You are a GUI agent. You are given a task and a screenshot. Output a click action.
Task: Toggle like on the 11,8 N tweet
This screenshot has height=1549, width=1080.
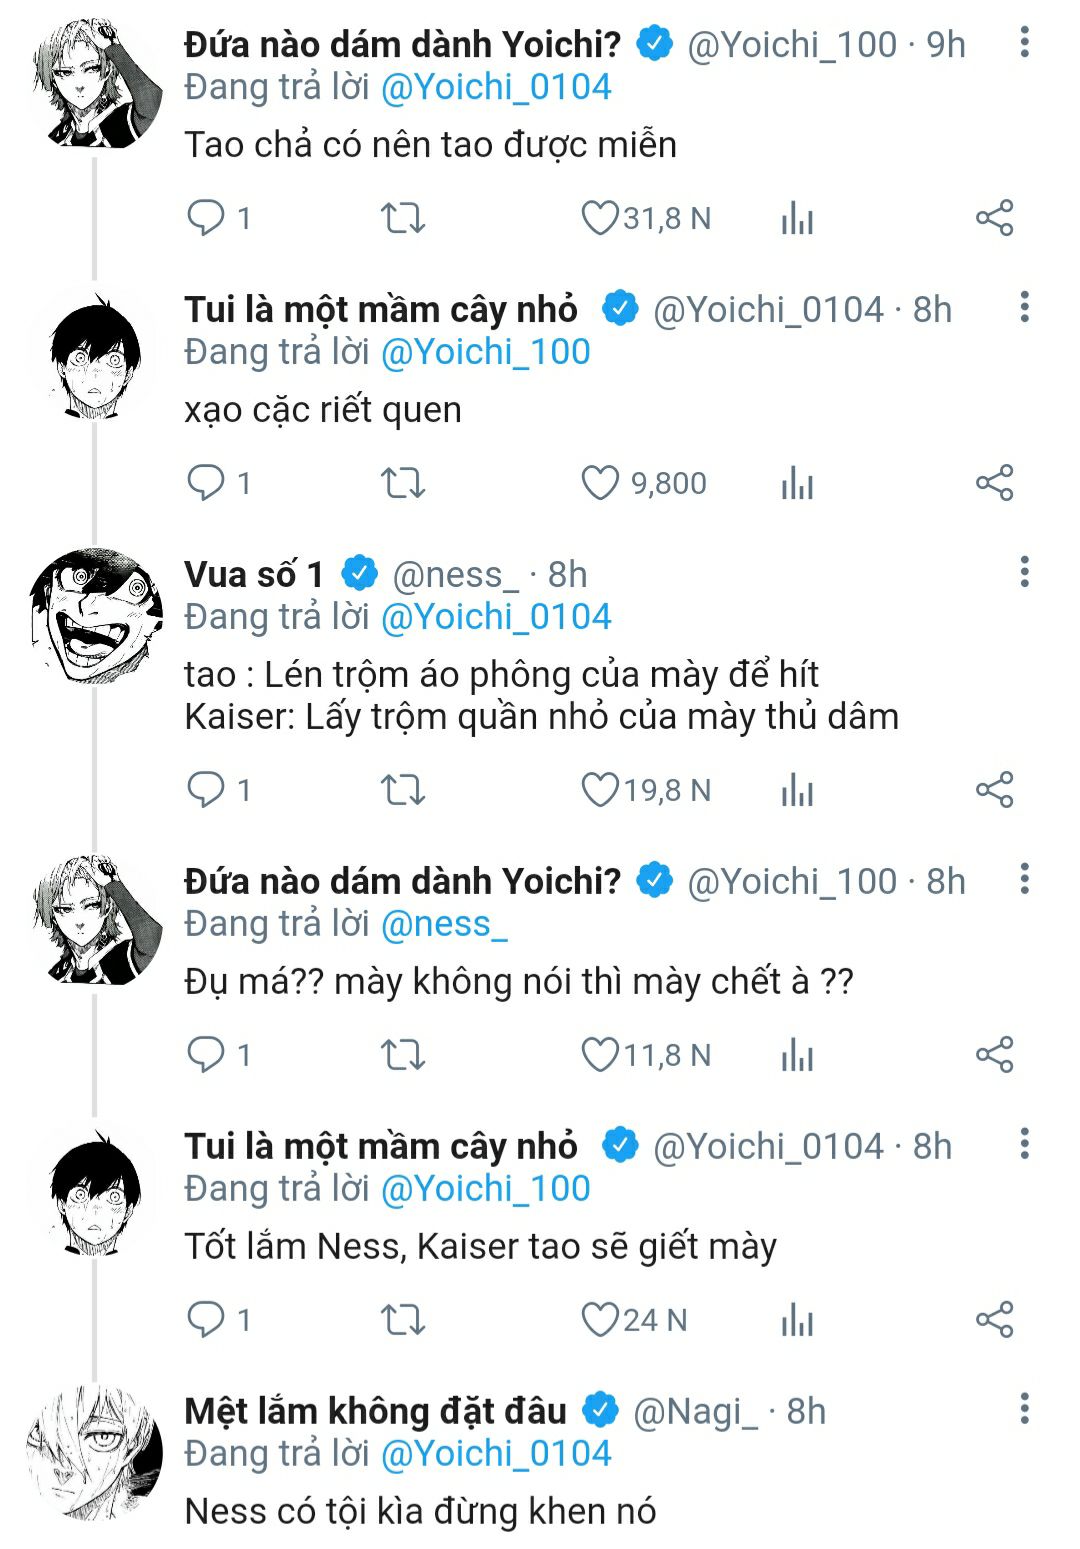[x=600, y=1055]
